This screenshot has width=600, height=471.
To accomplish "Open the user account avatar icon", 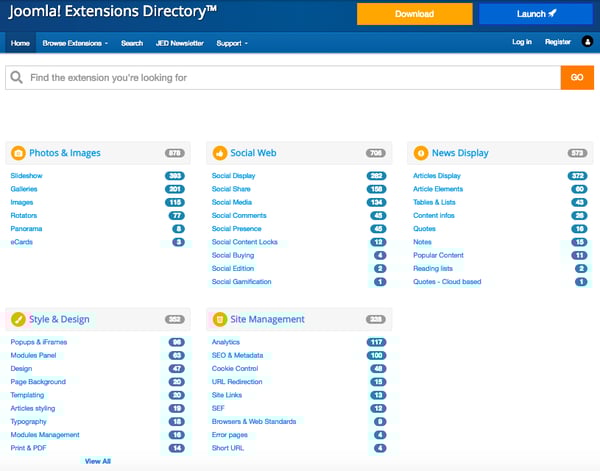I will (588, 42).
